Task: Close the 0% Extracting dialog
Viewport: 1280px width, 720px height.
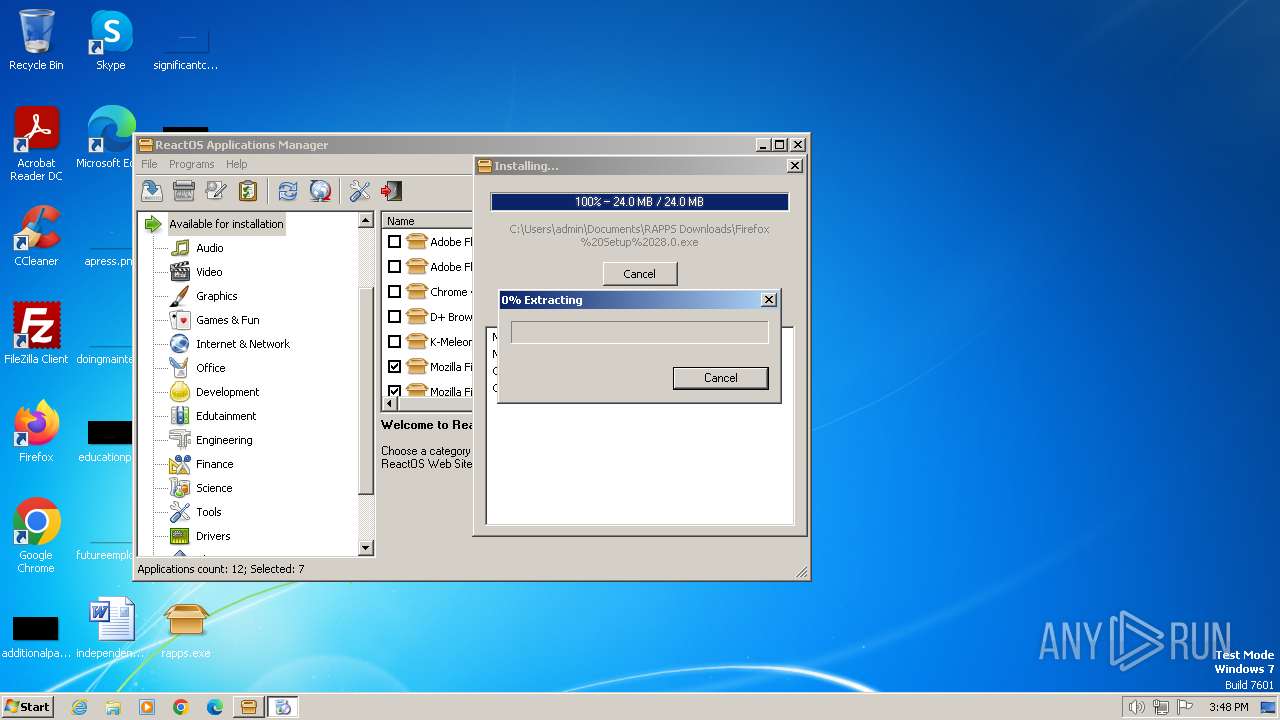Action: tap(769, 300)
